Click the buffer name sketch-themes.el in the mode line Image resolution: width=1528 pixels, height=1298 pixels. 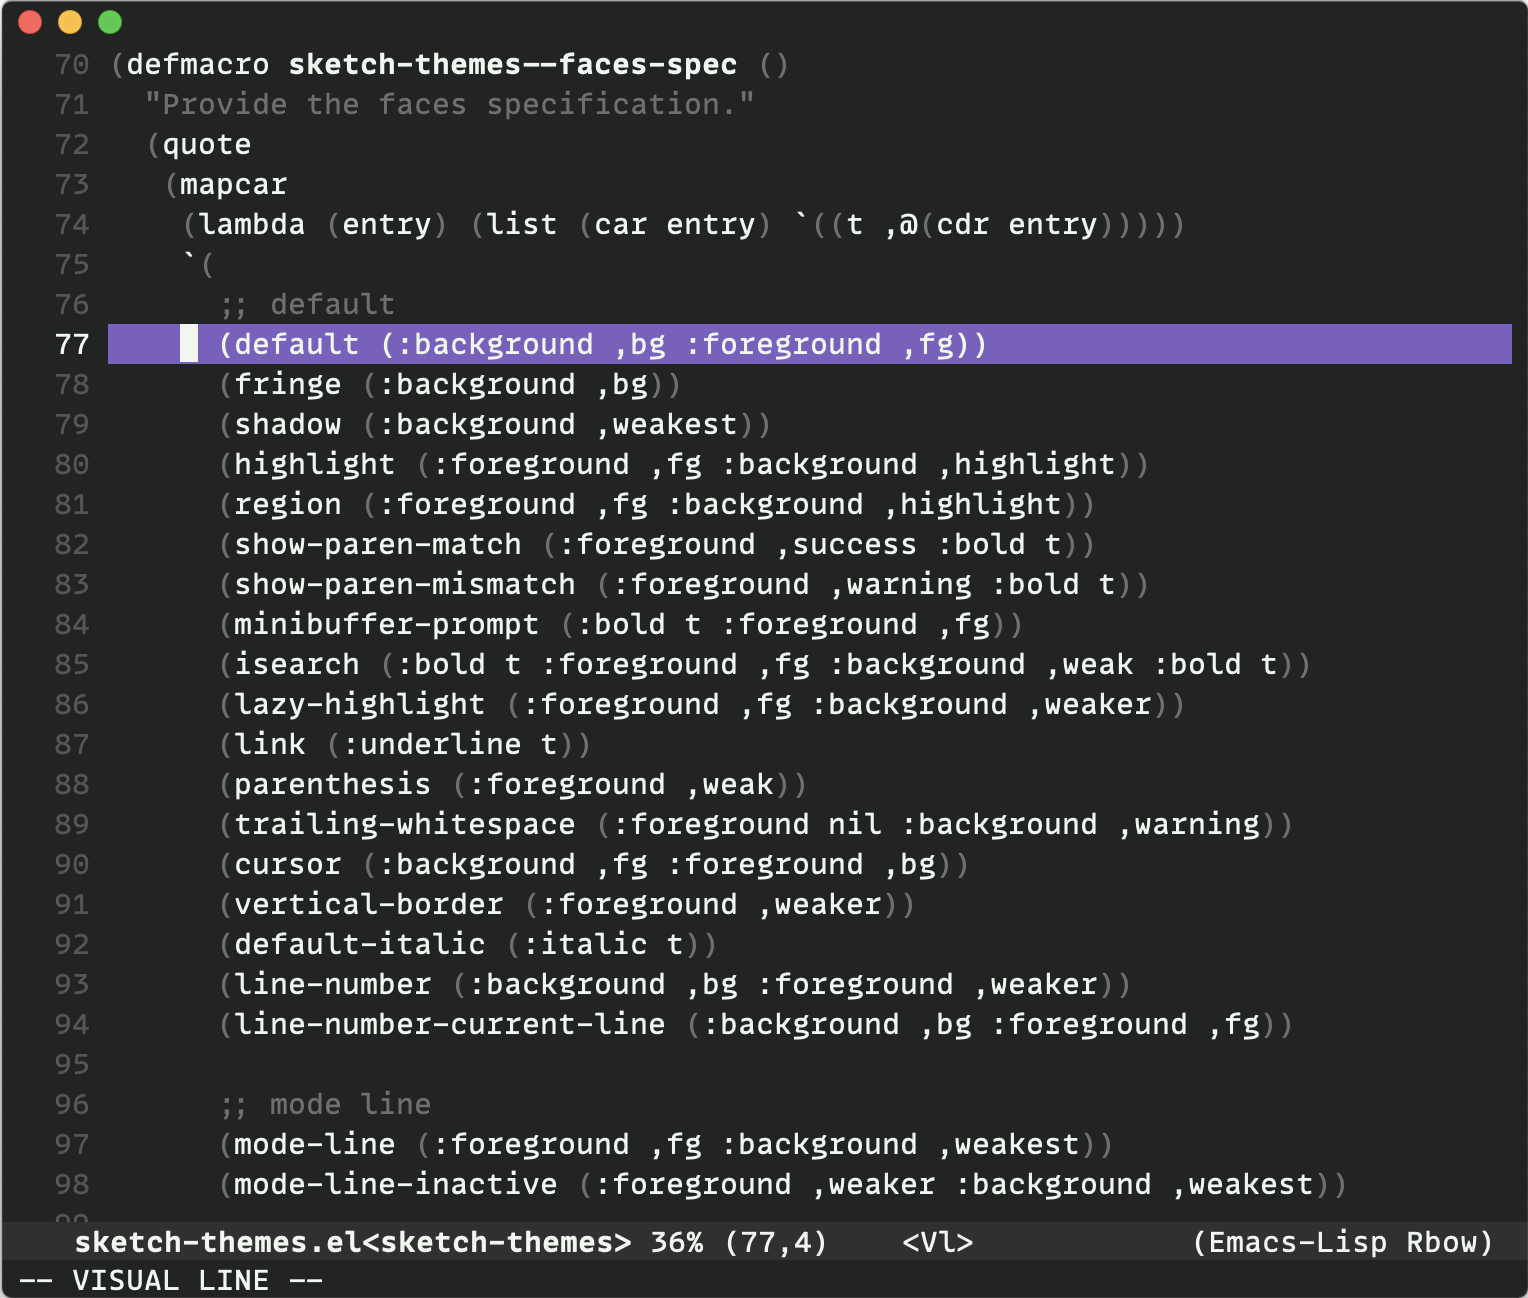coord(218,1242)
